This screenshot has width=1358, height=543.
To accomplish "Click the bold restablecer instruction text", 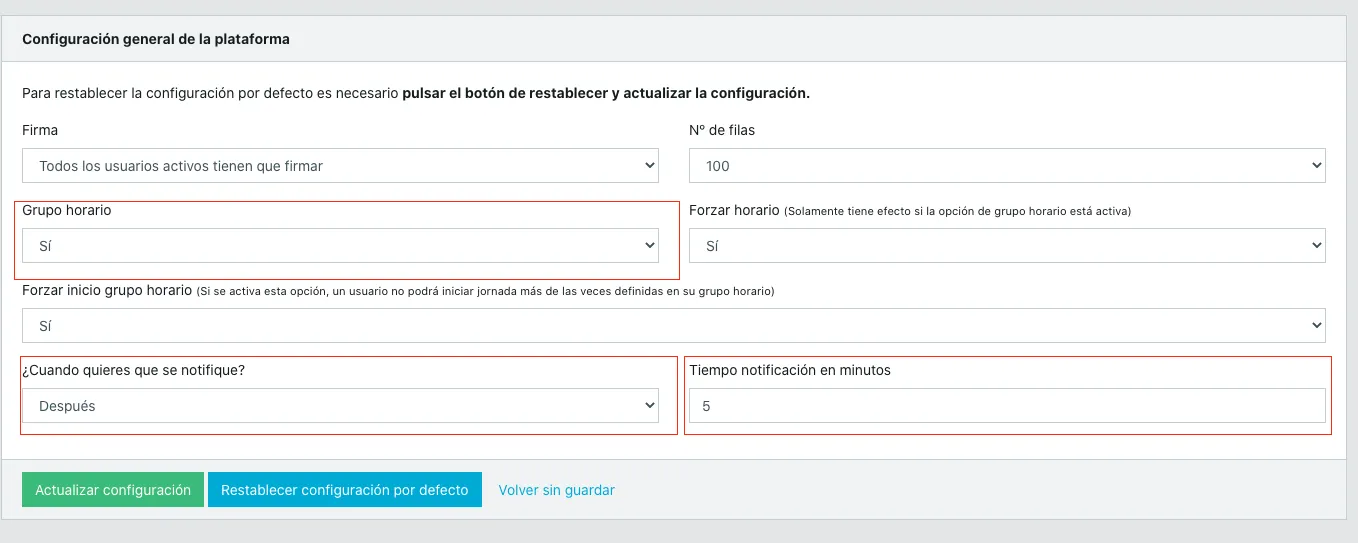I will click(605, 93).
